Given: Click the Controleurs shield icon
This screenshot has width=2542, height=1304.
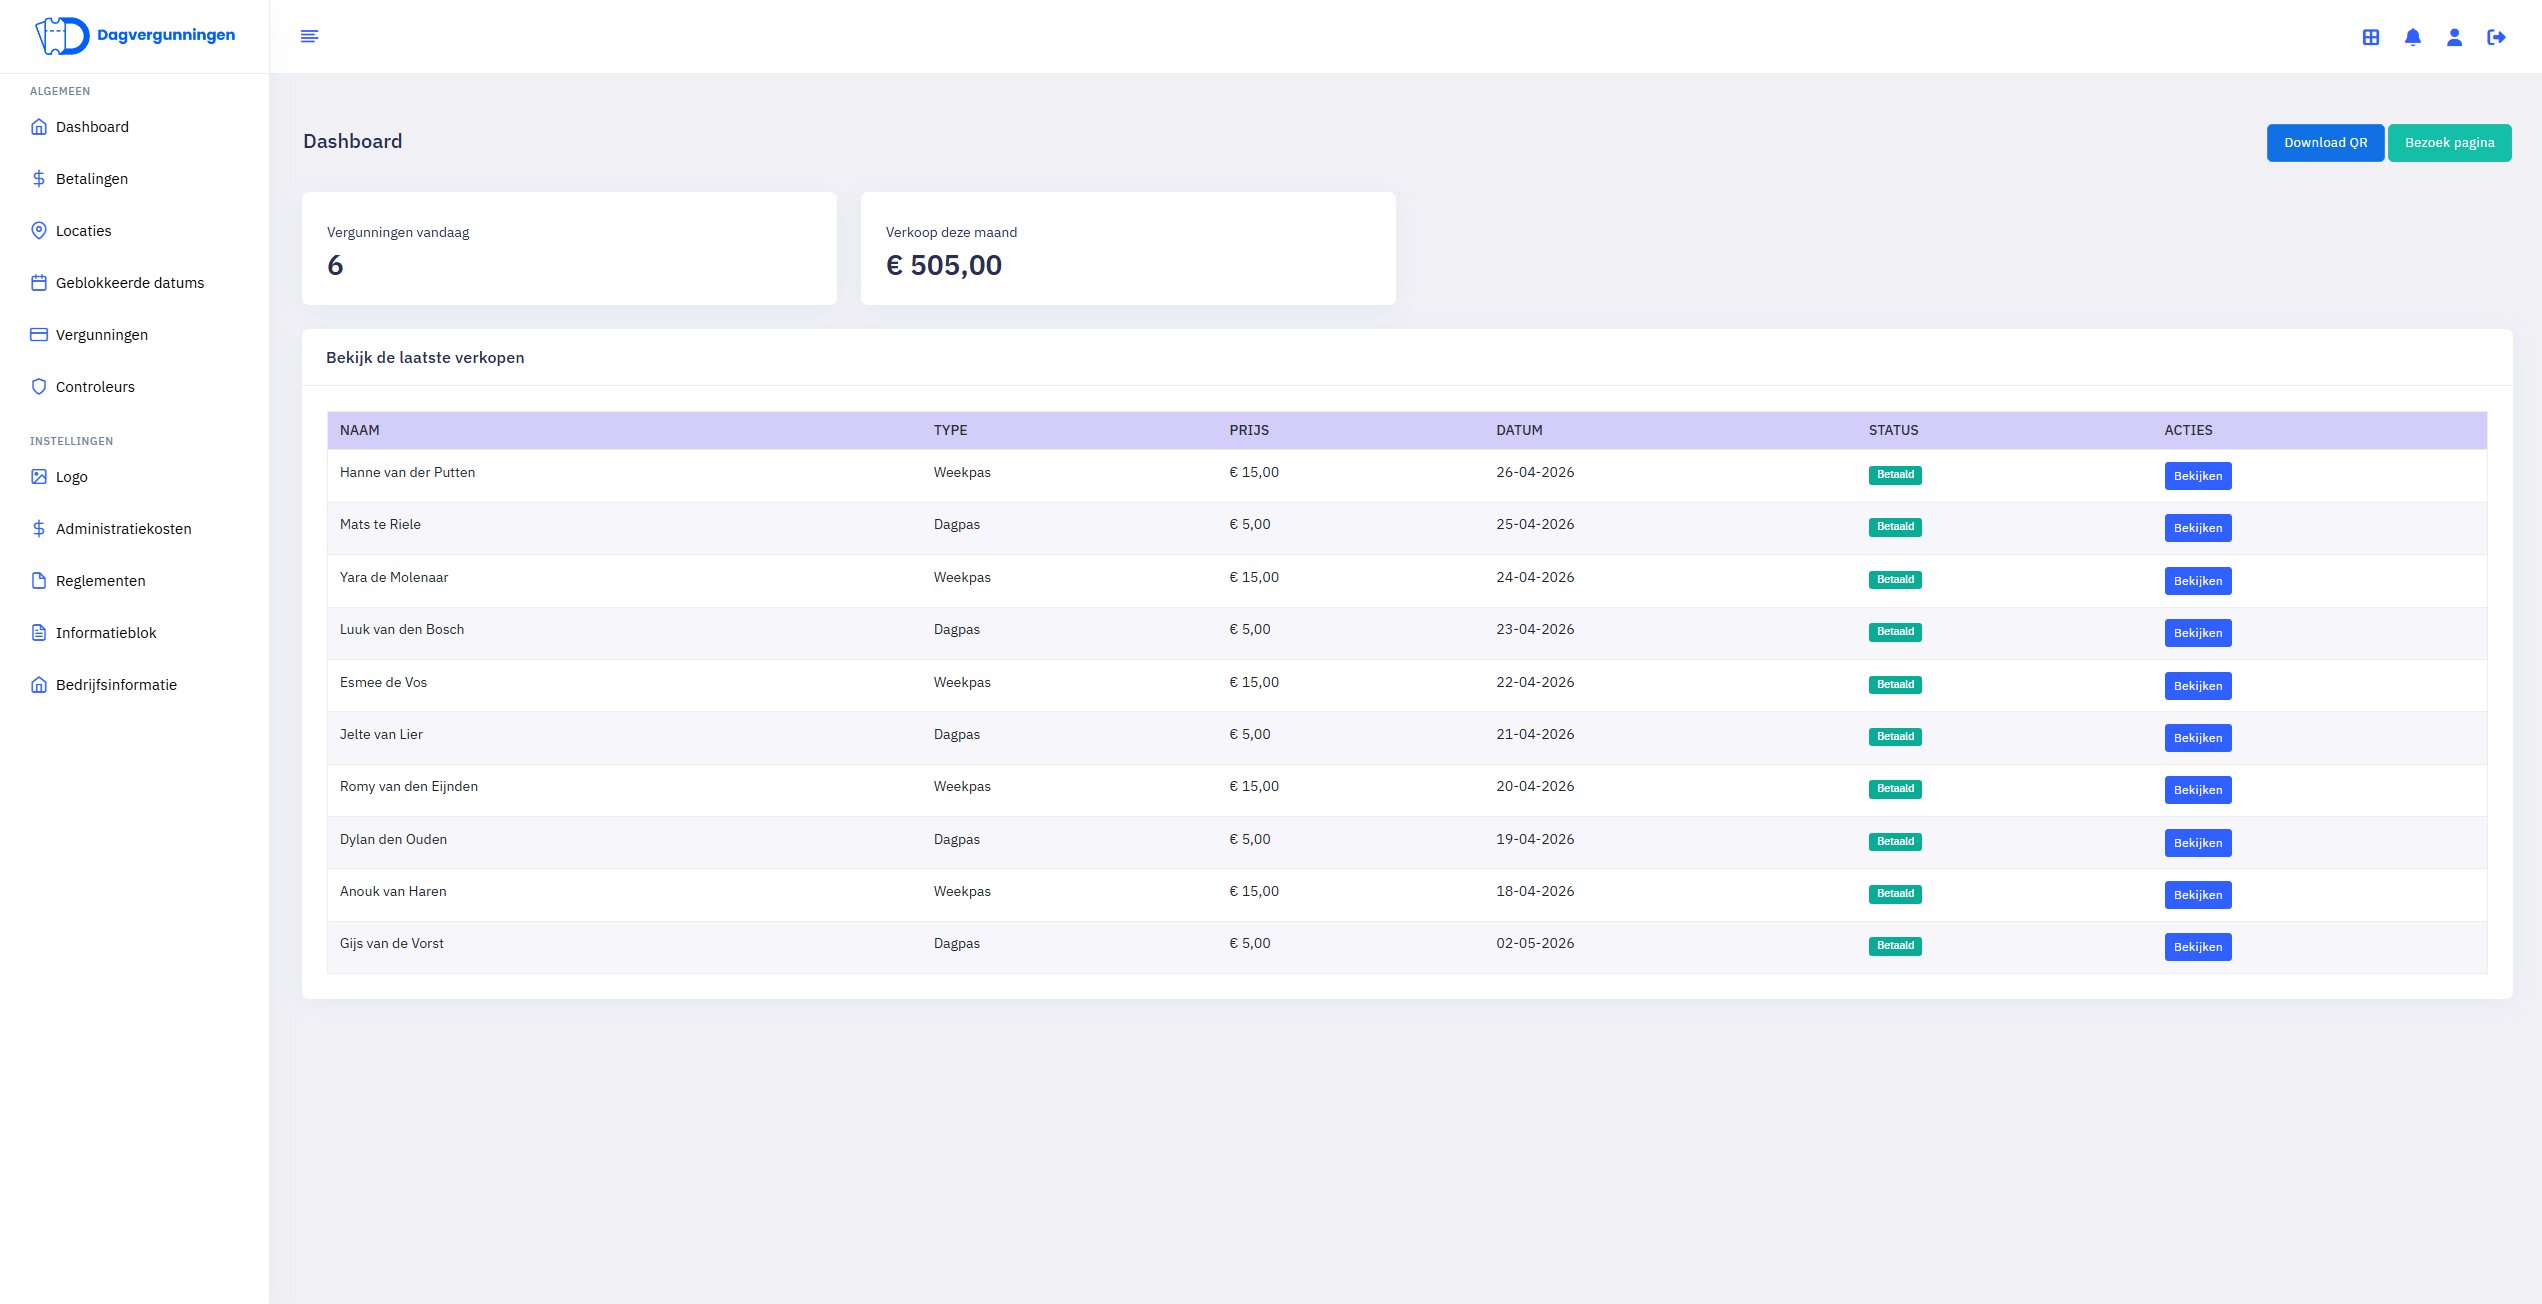Looking at the screenshot, I should coord(39,387).
